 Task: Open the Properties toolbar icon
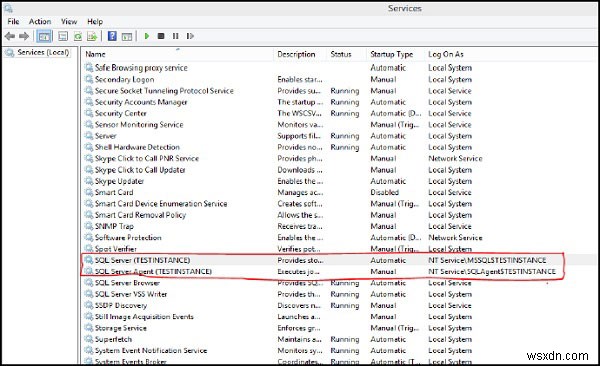click(63, 36)
